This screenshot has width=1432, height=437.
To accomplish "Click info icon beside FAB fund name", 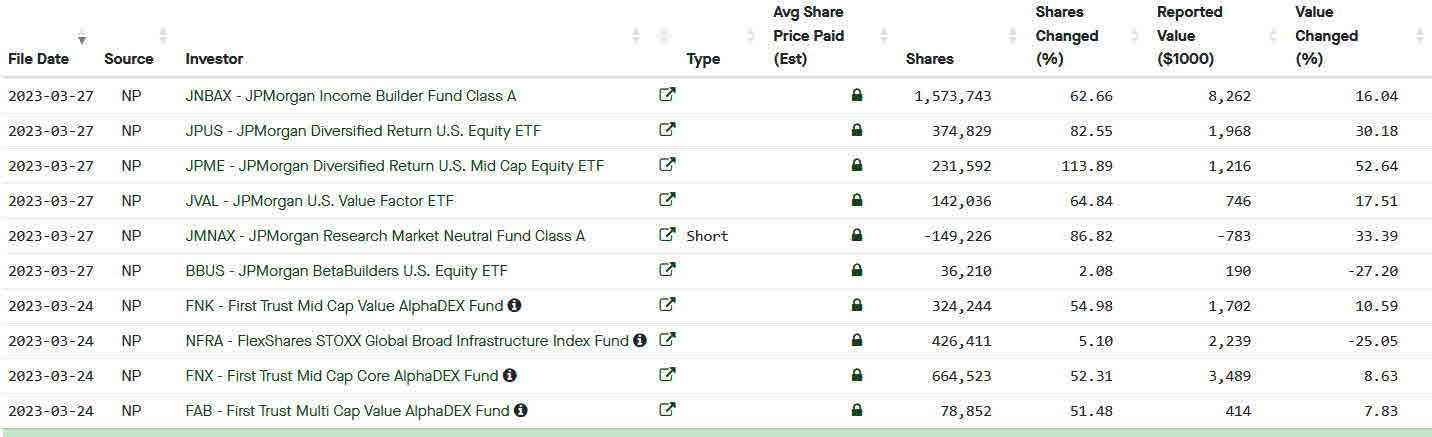I will click(521, 410).
